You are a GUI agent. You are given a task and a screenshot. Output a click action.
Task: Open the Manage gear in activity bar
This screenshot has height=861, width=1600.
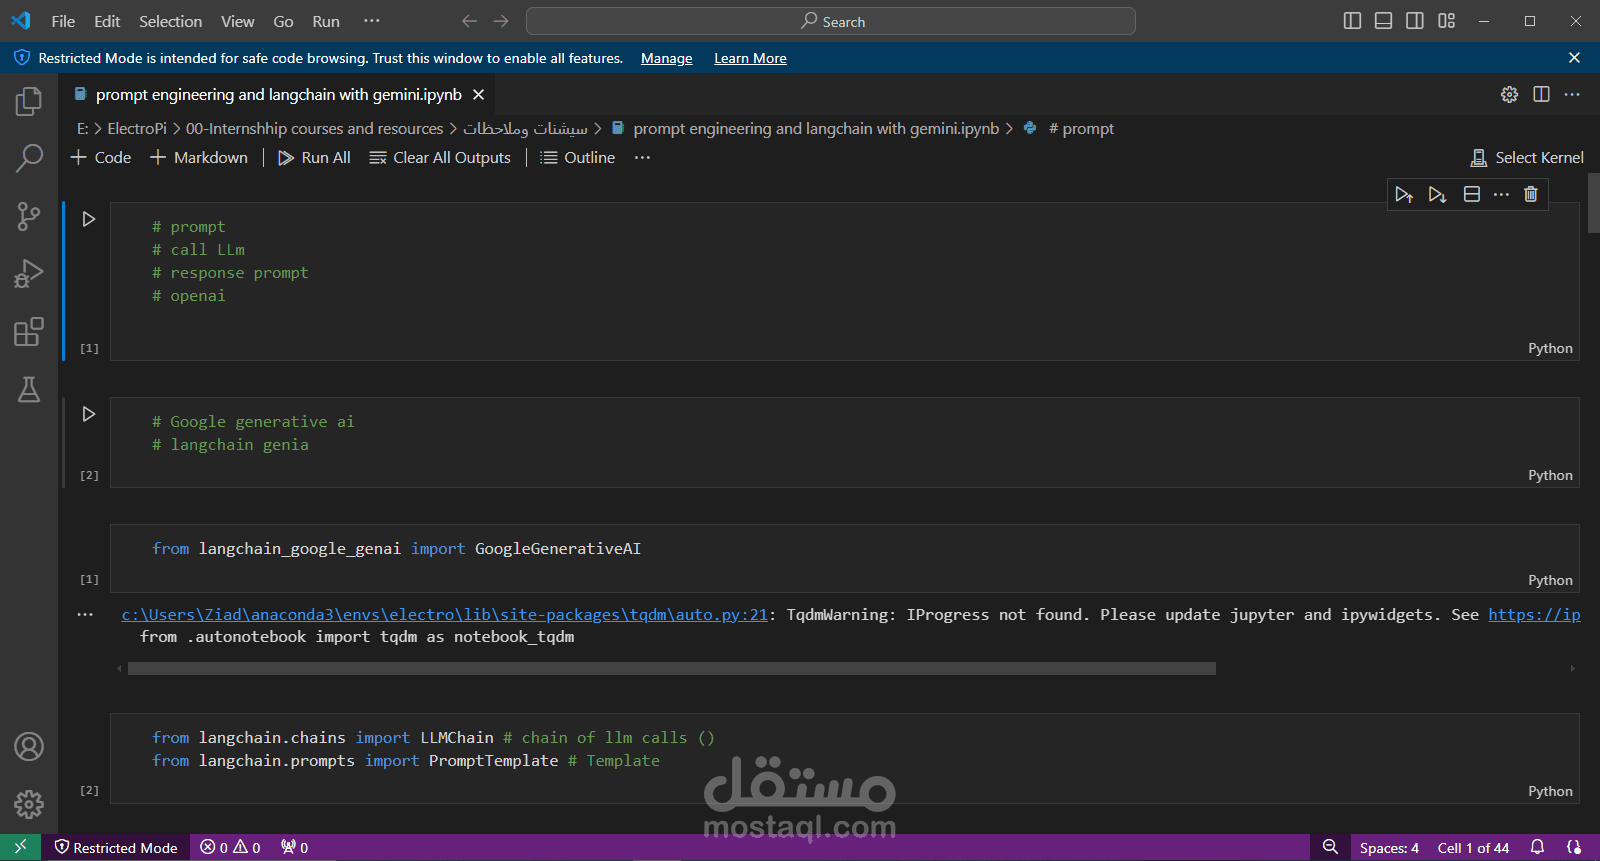click(29, 804)
